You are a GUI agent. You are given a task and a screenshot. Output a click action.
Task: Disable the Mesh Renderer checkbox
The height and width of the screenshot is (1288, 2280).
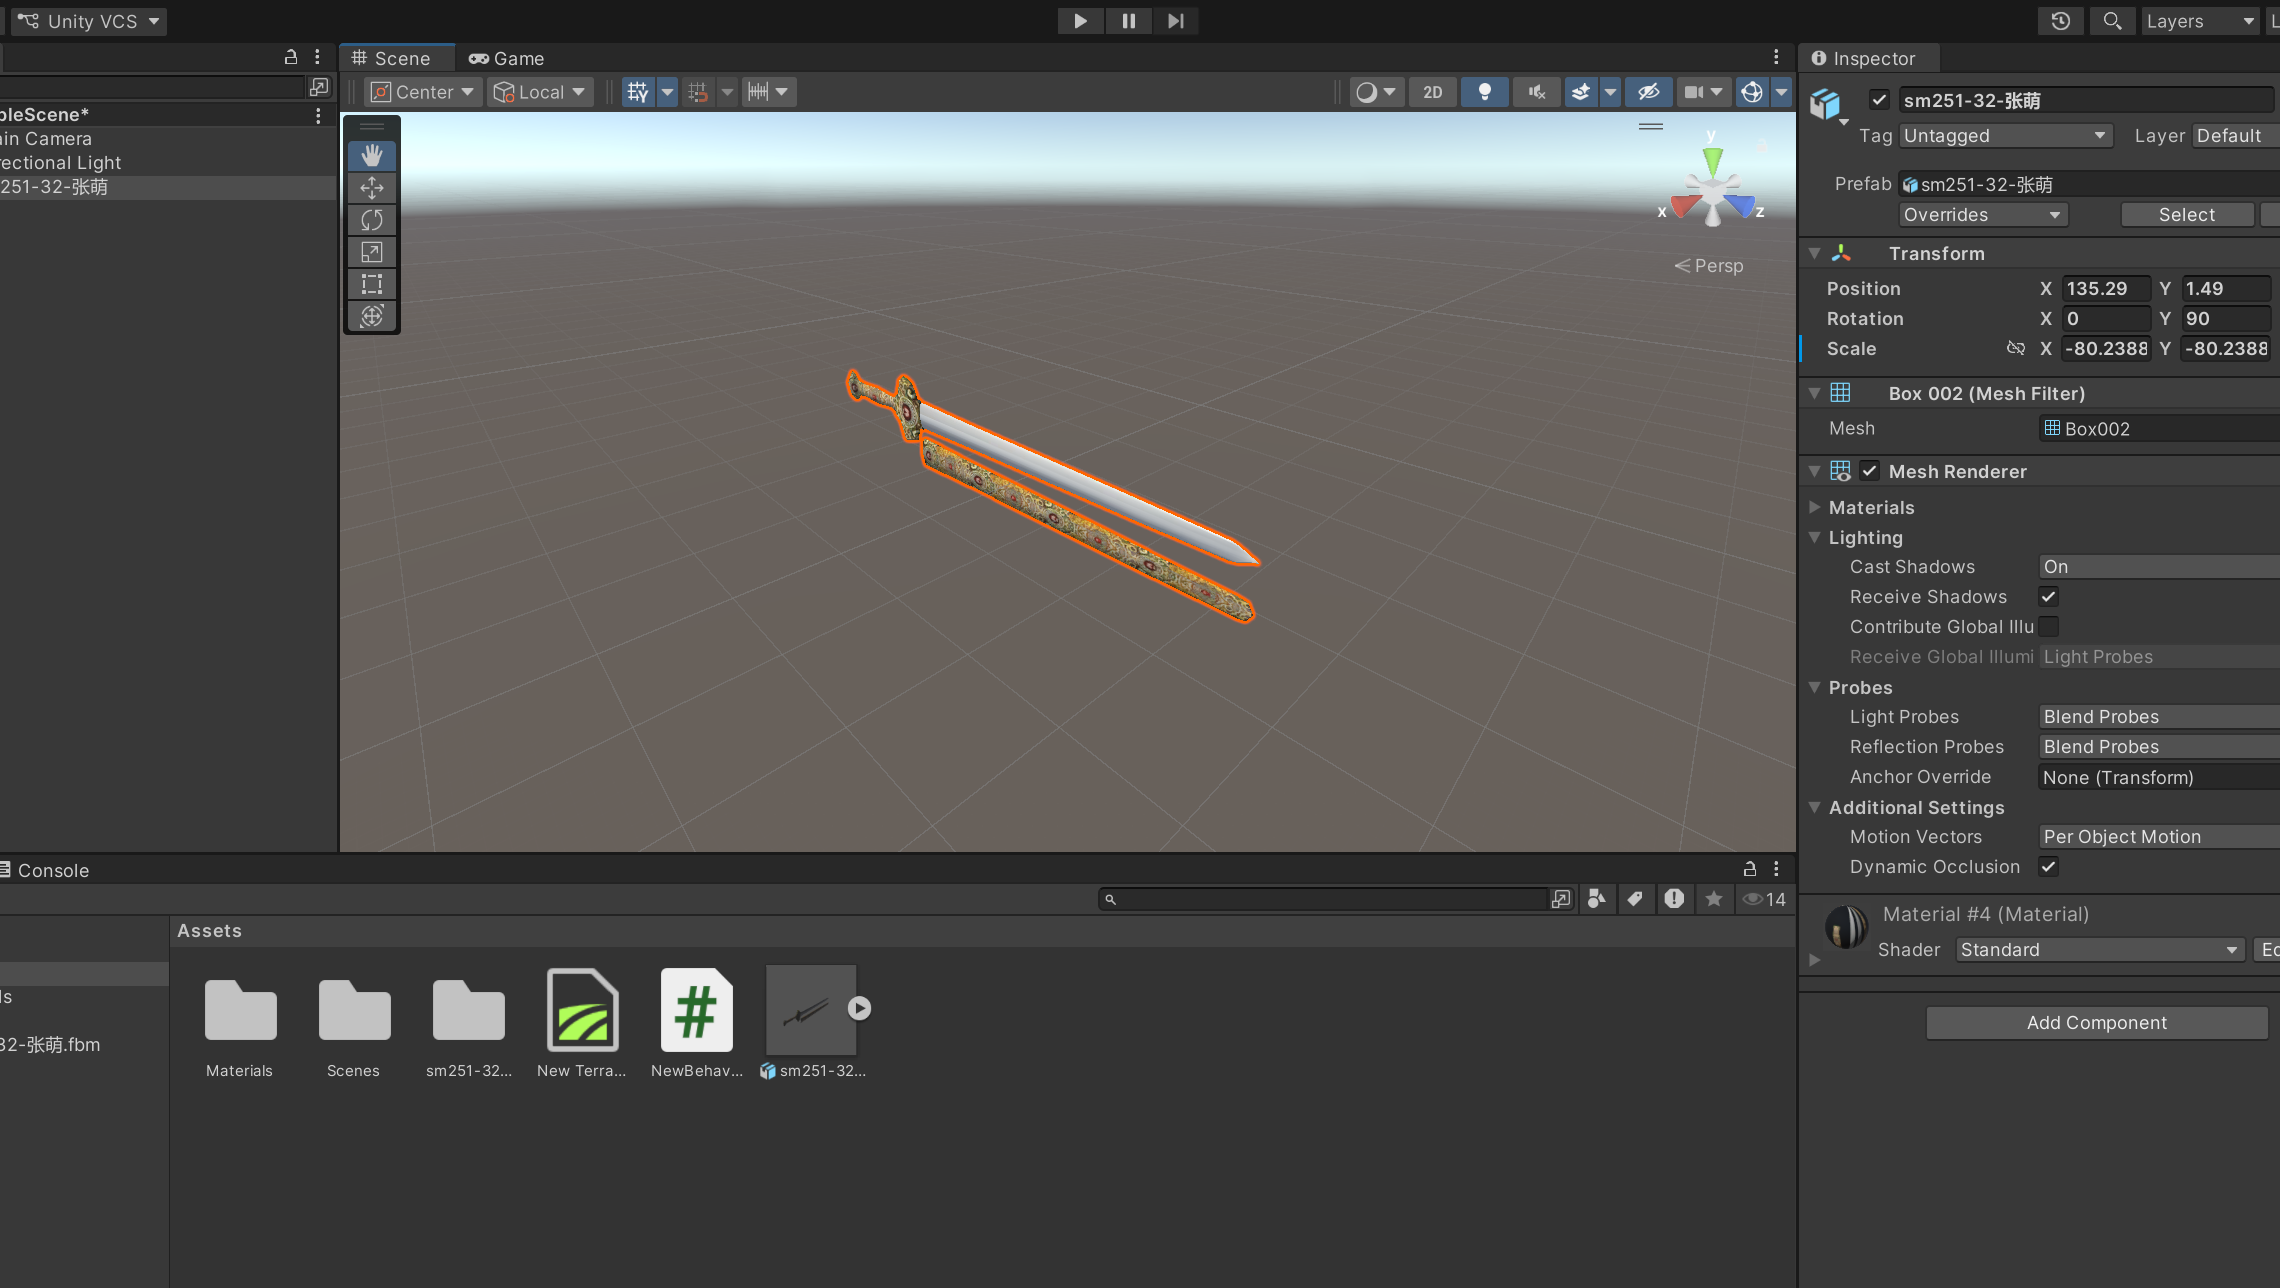[x=1870, y=471]
